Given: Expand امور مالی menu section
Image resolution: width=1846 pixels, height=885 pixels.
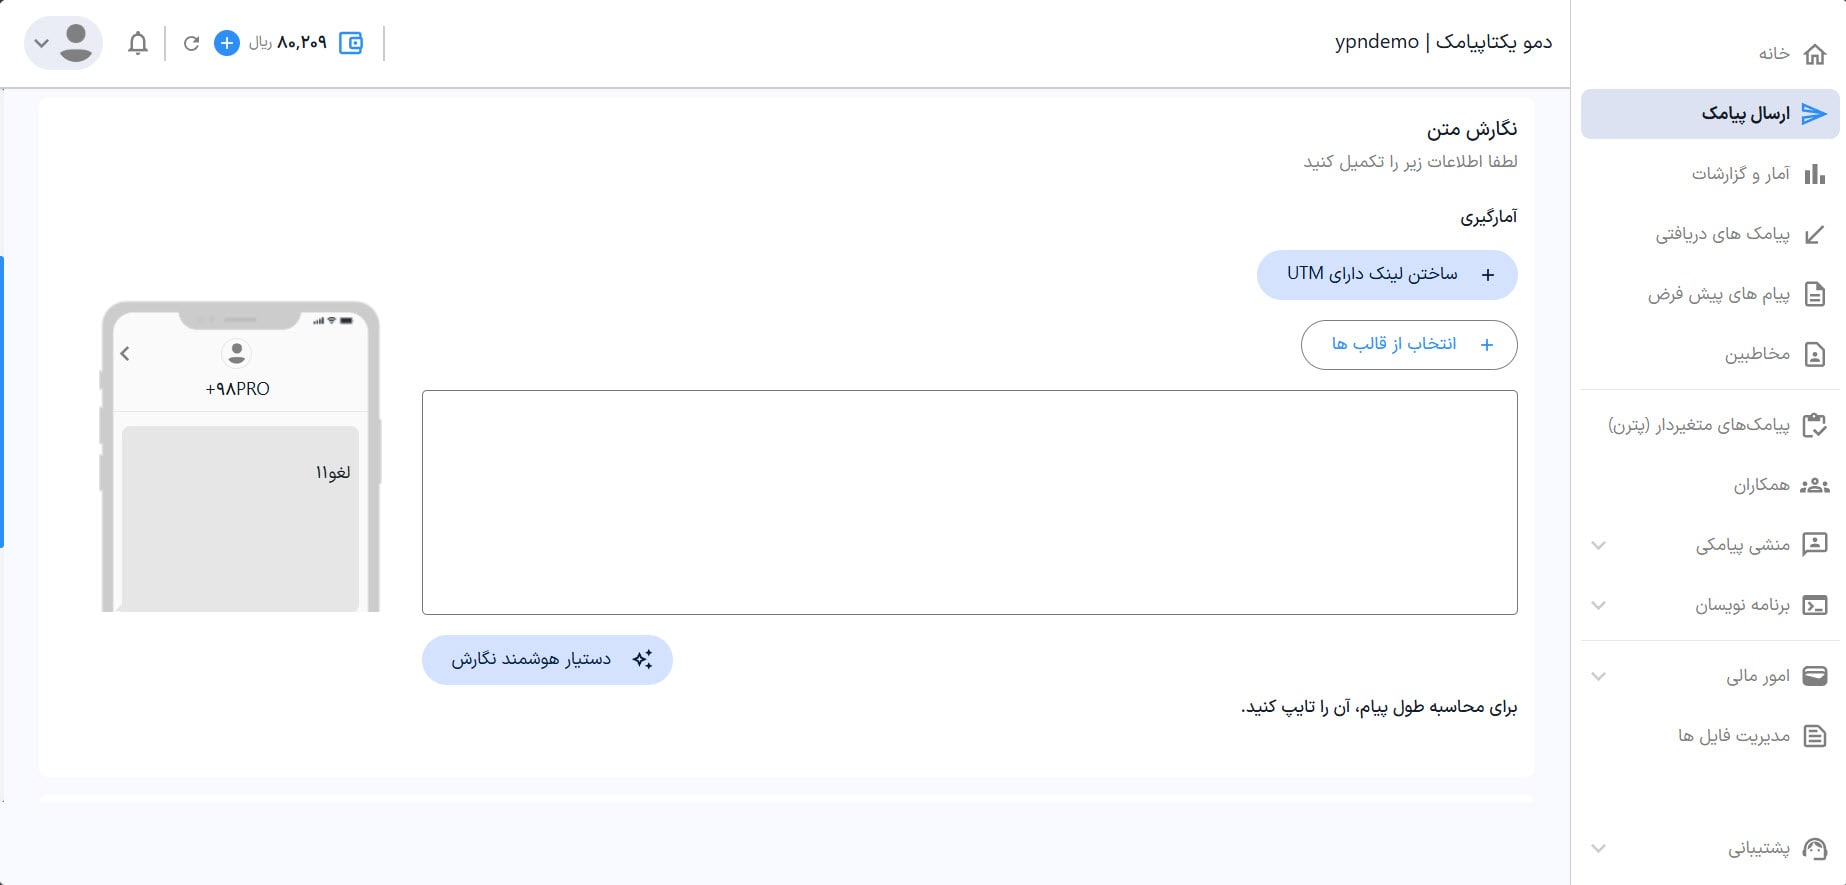Looking at the screenshot, I should 1598,676.
